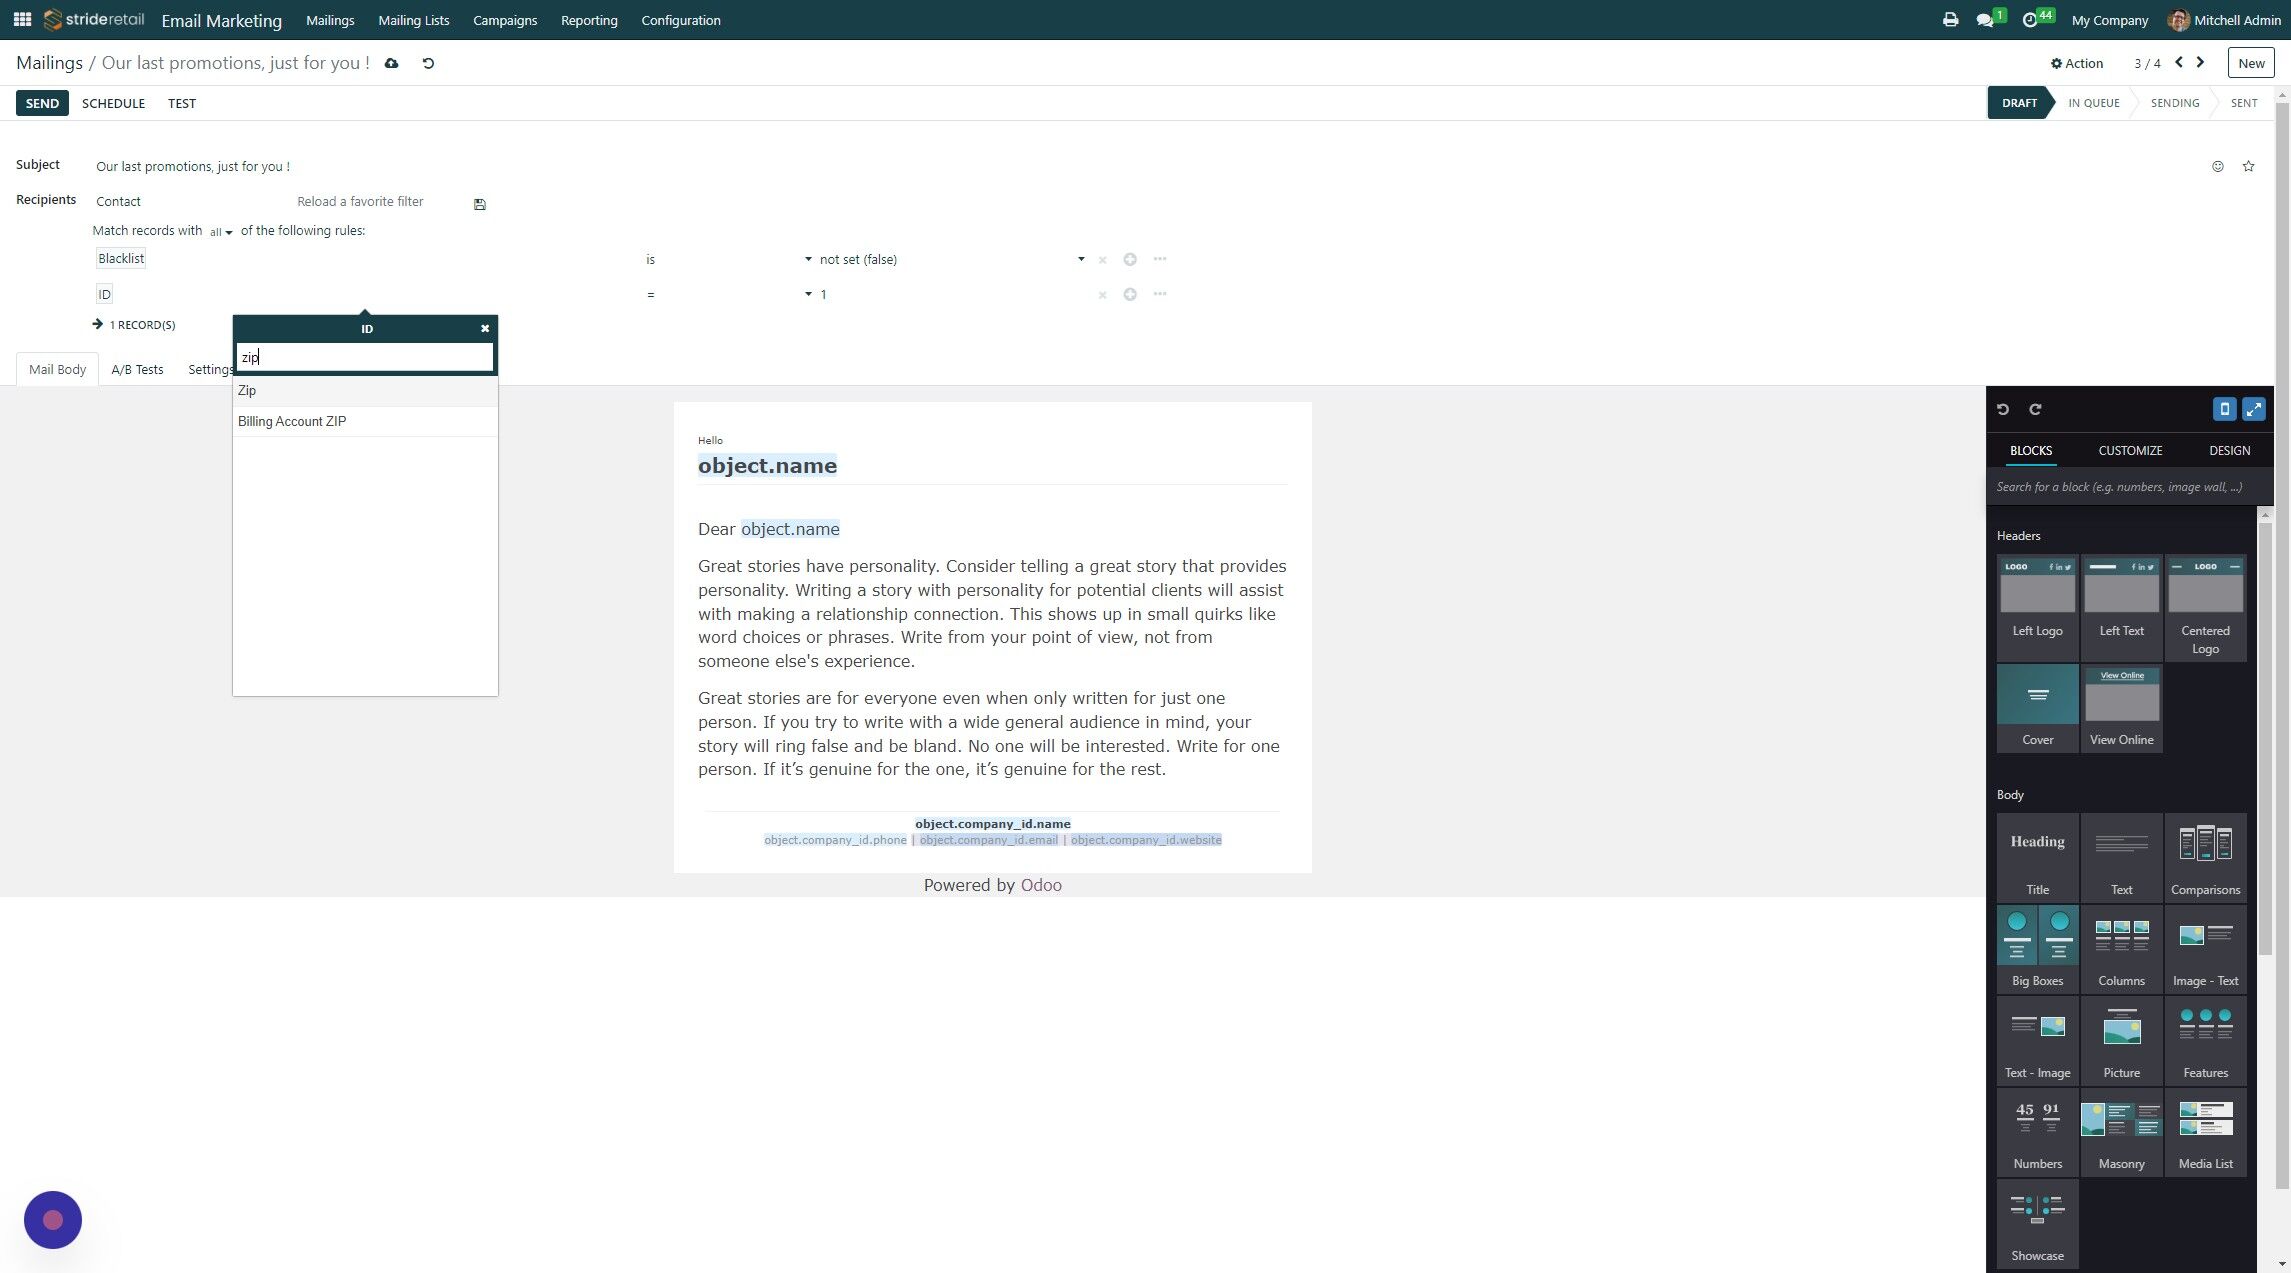Screen dimensions: 2291x1273
Task: Delete the ID rule row
Action: click(1102, 295)
